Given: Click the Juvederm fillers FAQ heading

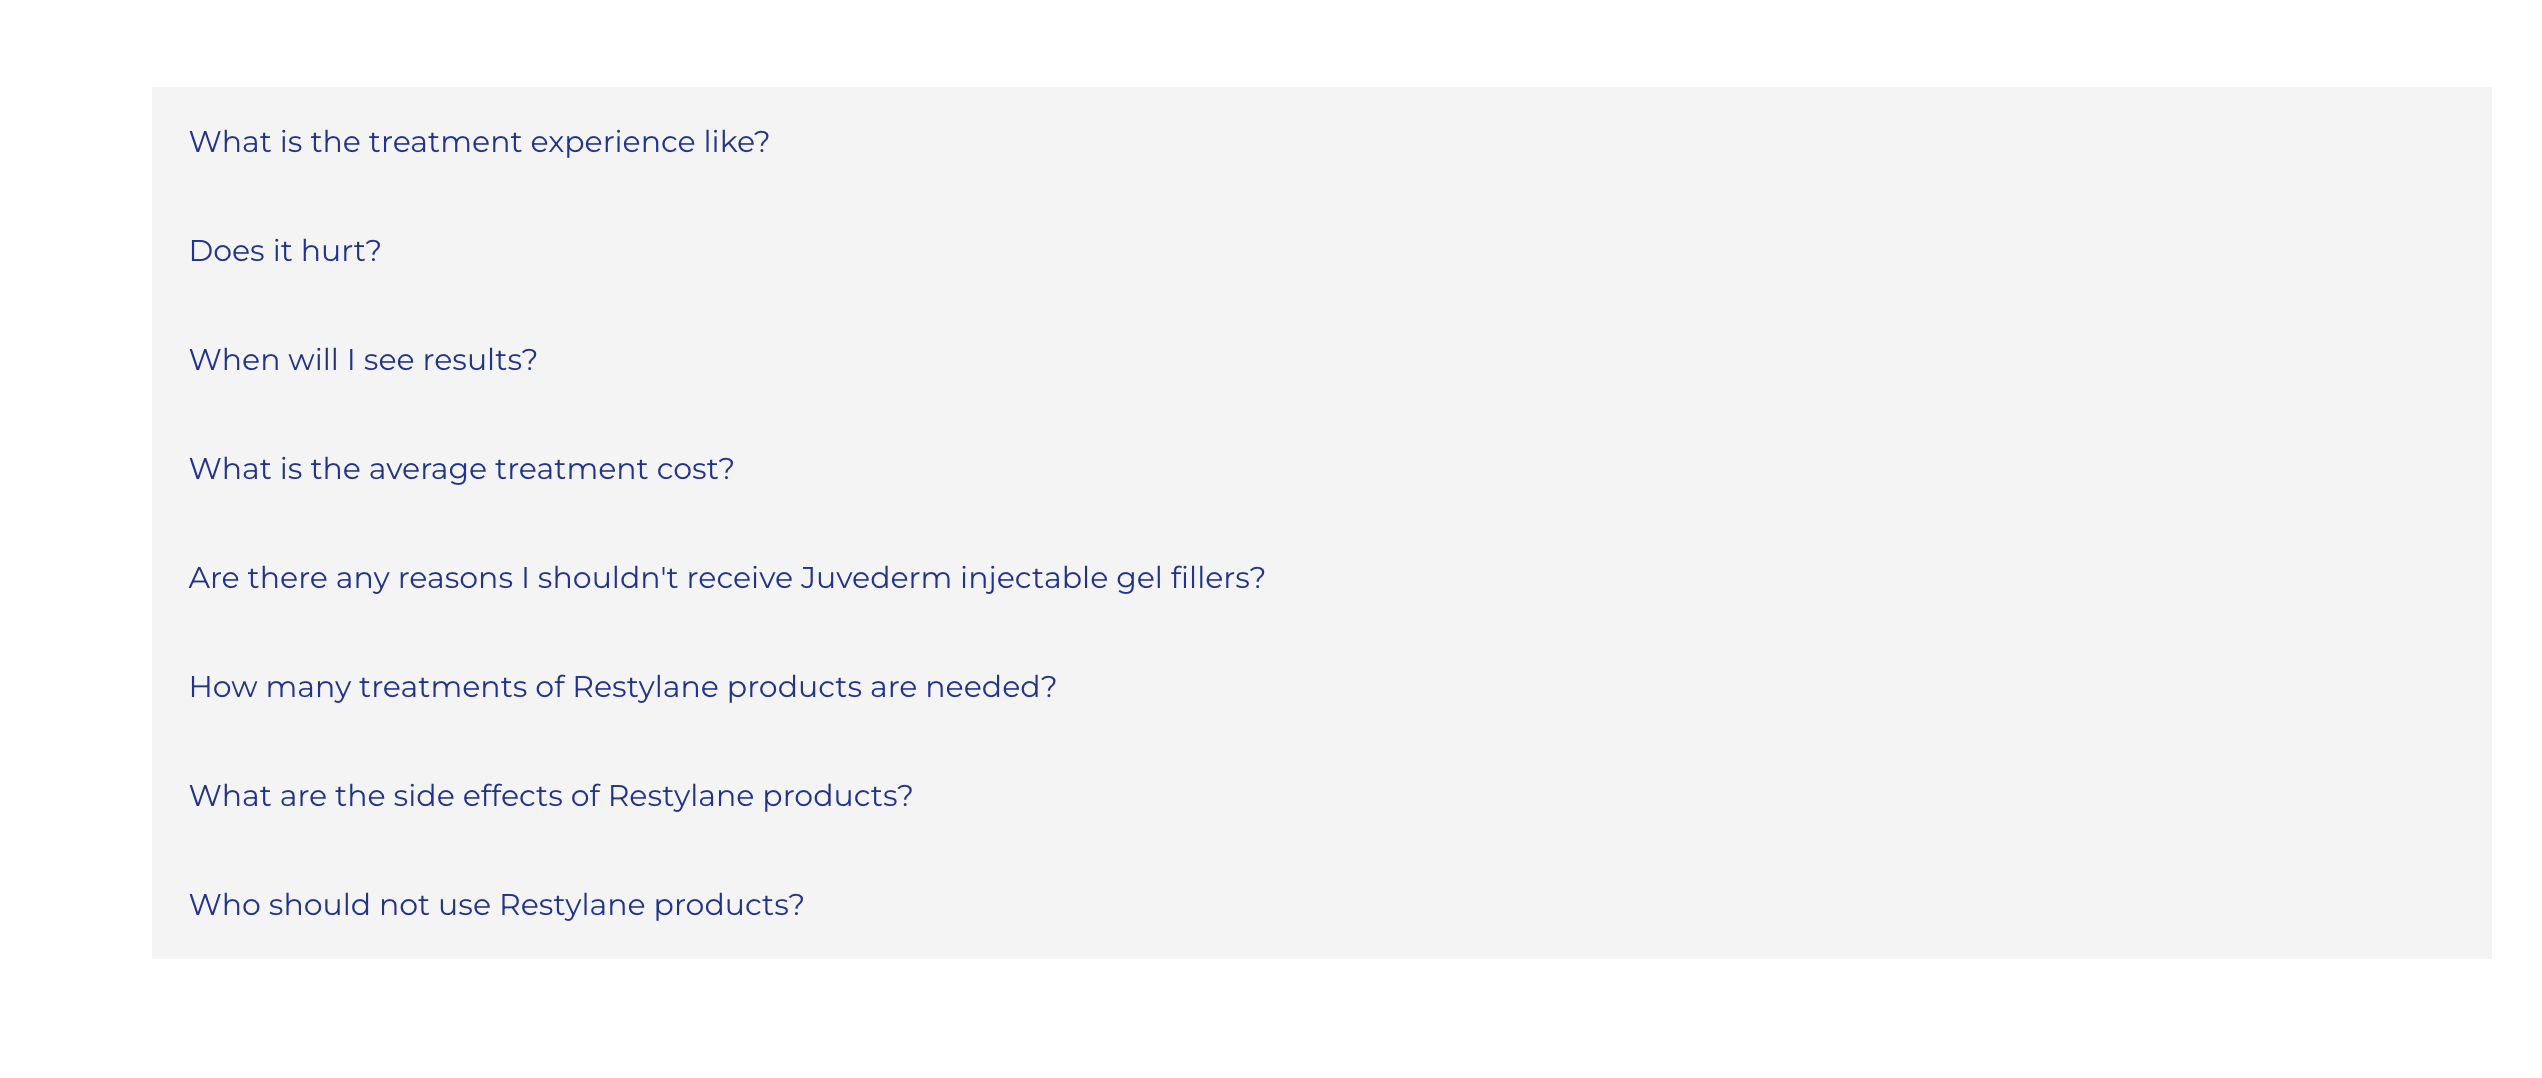Looking at the screenshot, I should click(727, 578).
